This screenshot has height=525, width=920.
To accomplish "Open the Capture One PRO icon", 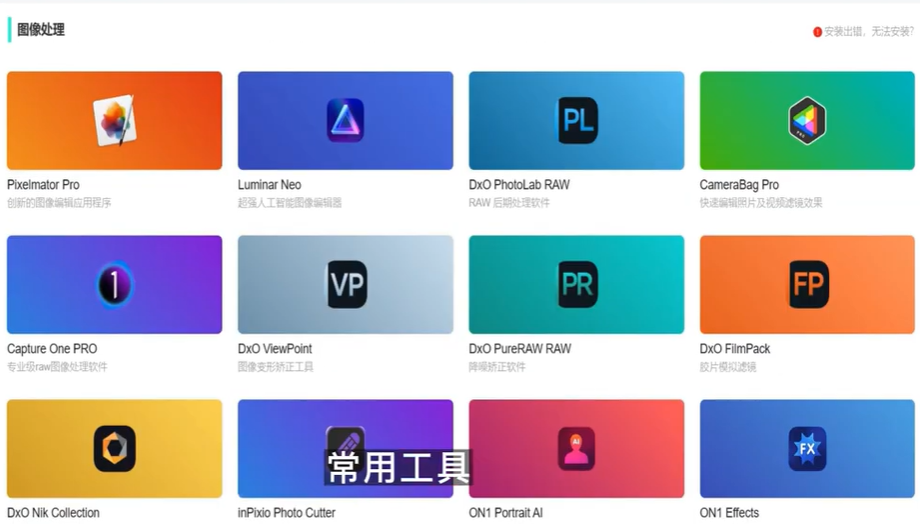I will 114,285.
